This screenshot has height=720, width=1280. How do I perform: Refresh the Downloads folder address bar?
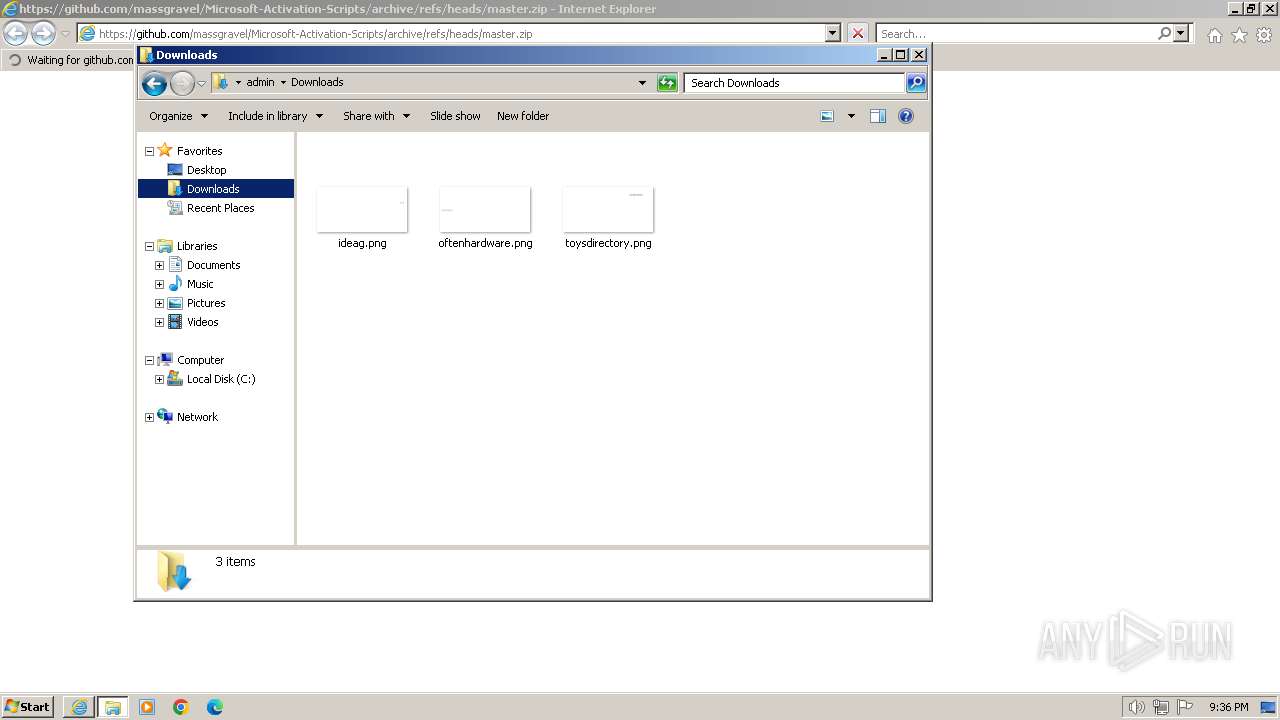pos(667,83)
